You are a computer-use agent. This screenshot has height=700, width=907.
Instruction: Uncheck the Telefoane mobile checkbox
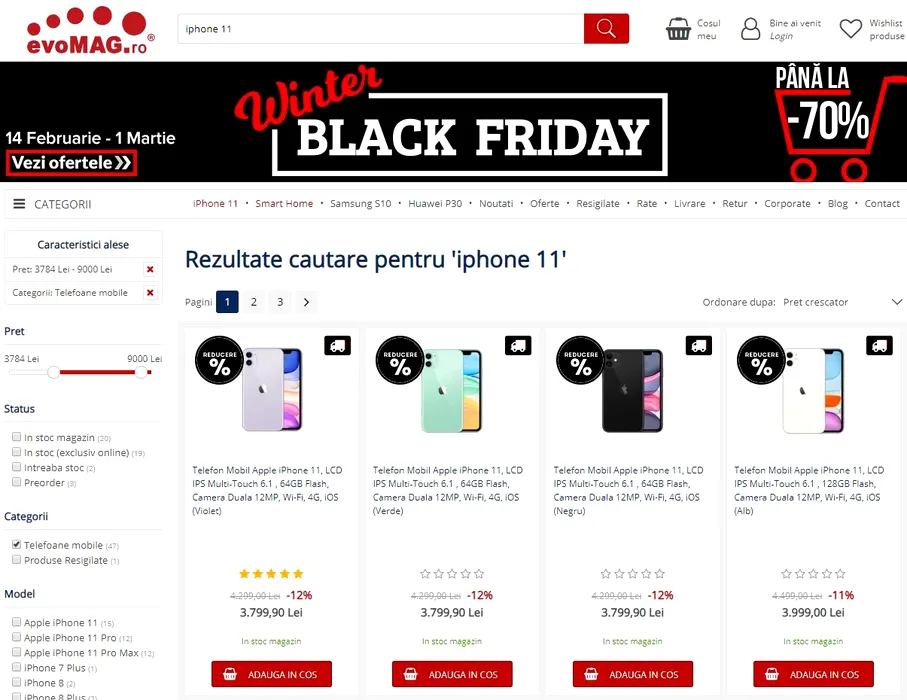pos(17,544)
